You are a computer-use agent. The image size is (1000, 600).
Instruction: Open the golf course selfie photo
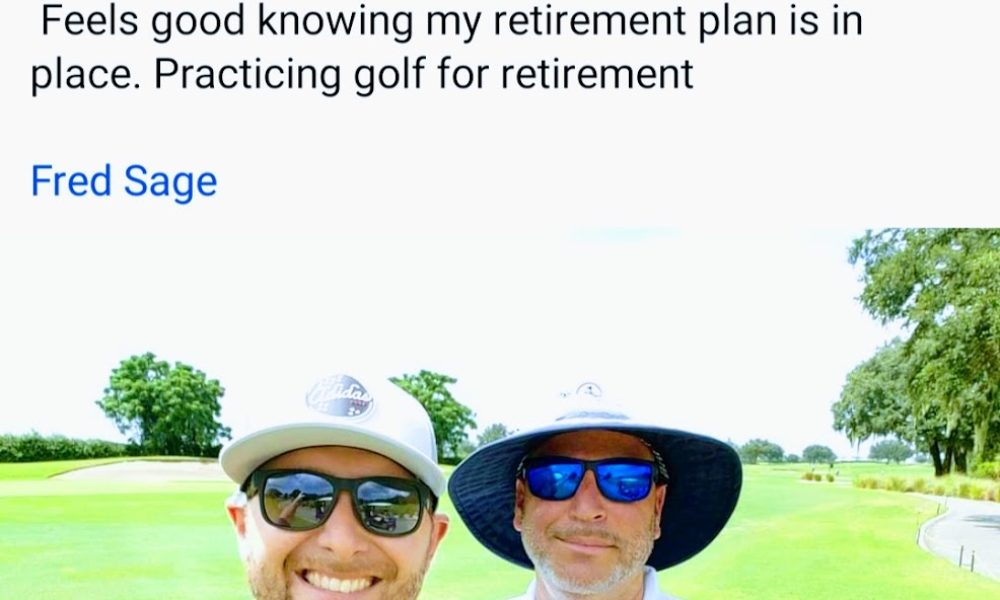(500, 414)
